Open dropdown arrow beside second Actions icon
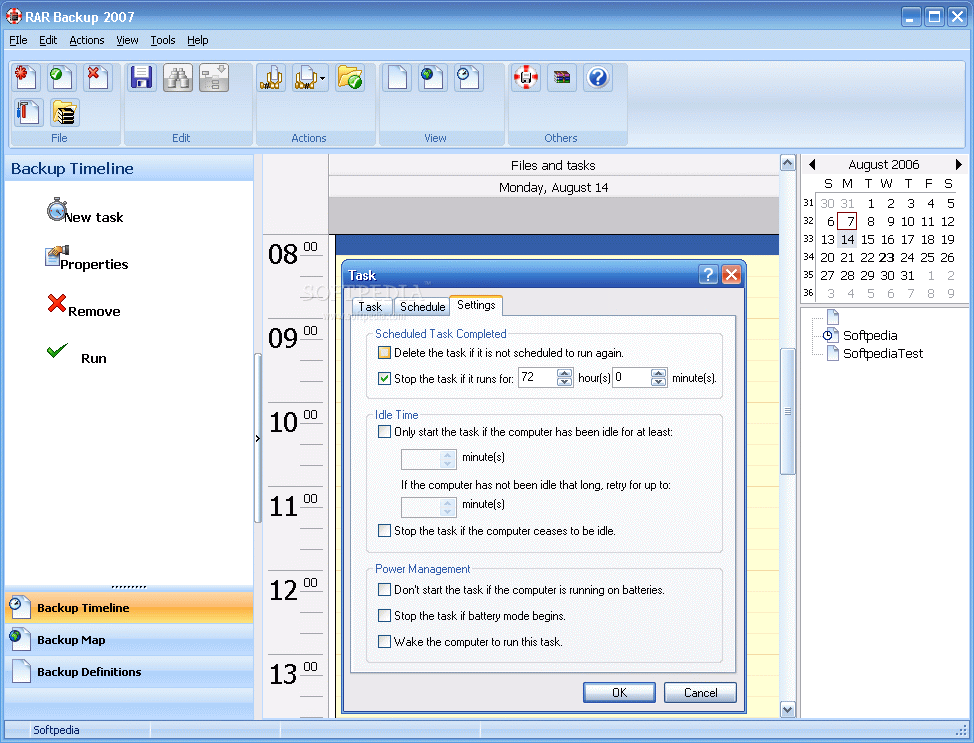Image resolution: width=974 pixels, height=743 pixels. tap(323, 78)
